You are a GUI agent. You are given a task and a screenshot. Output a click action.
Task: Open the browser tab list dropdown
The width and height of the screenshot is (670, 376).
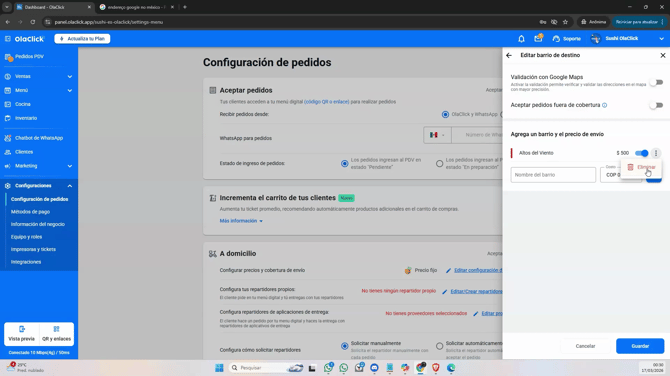(7, 7)
